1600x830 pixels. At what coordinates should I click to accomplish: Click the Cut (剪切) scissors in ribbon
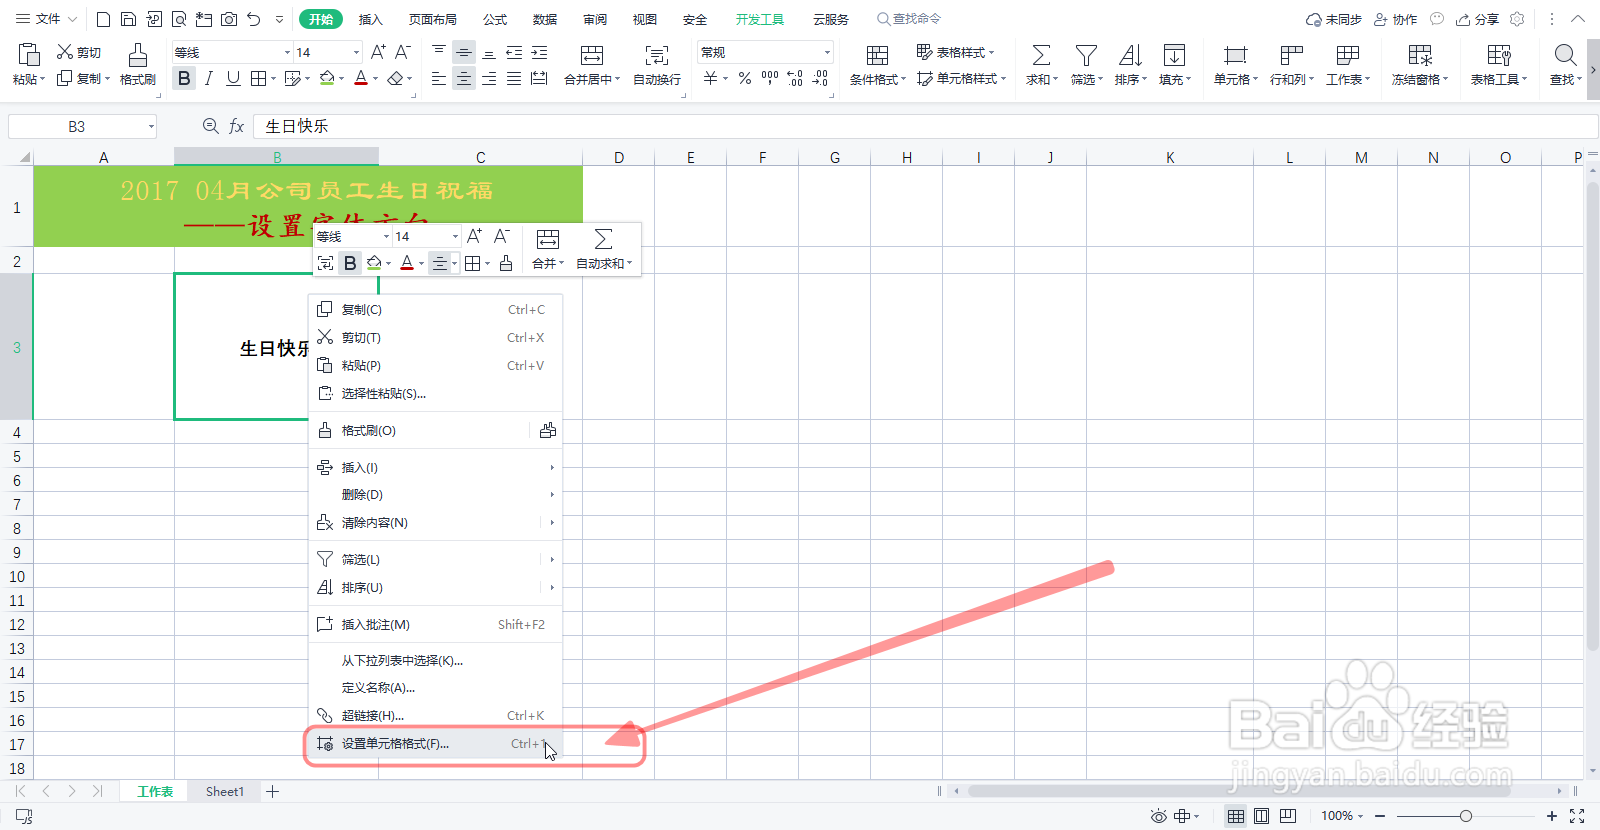tap(65, 52)
